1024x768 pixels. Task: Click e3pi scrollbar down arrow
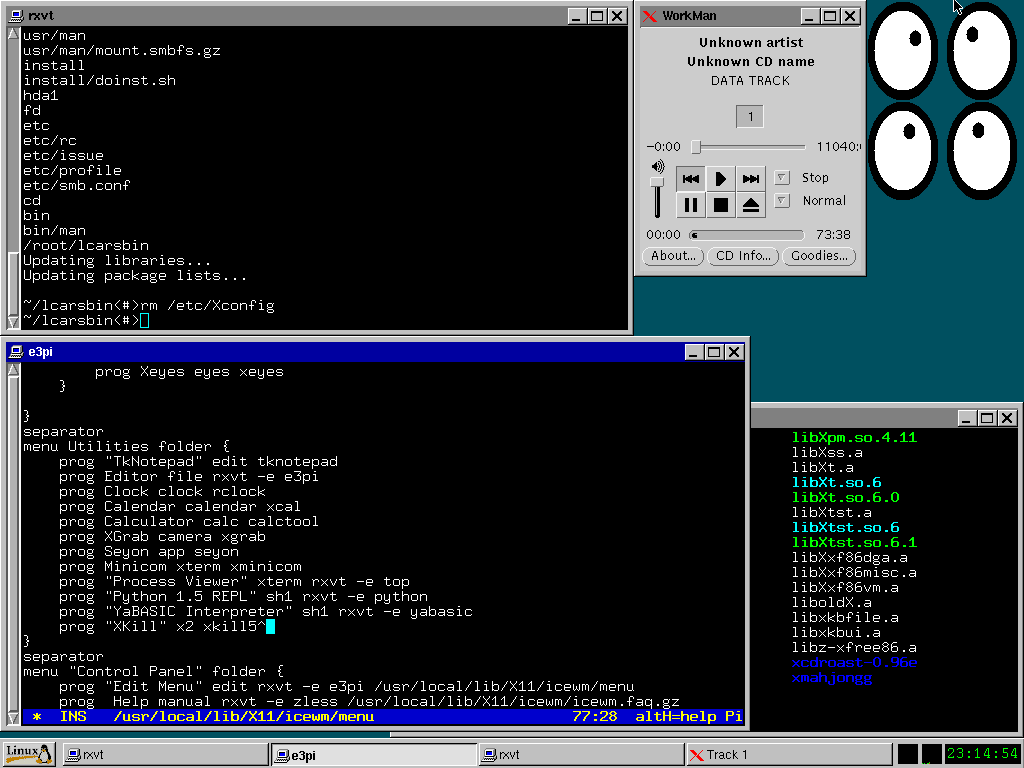pos(13,718)
